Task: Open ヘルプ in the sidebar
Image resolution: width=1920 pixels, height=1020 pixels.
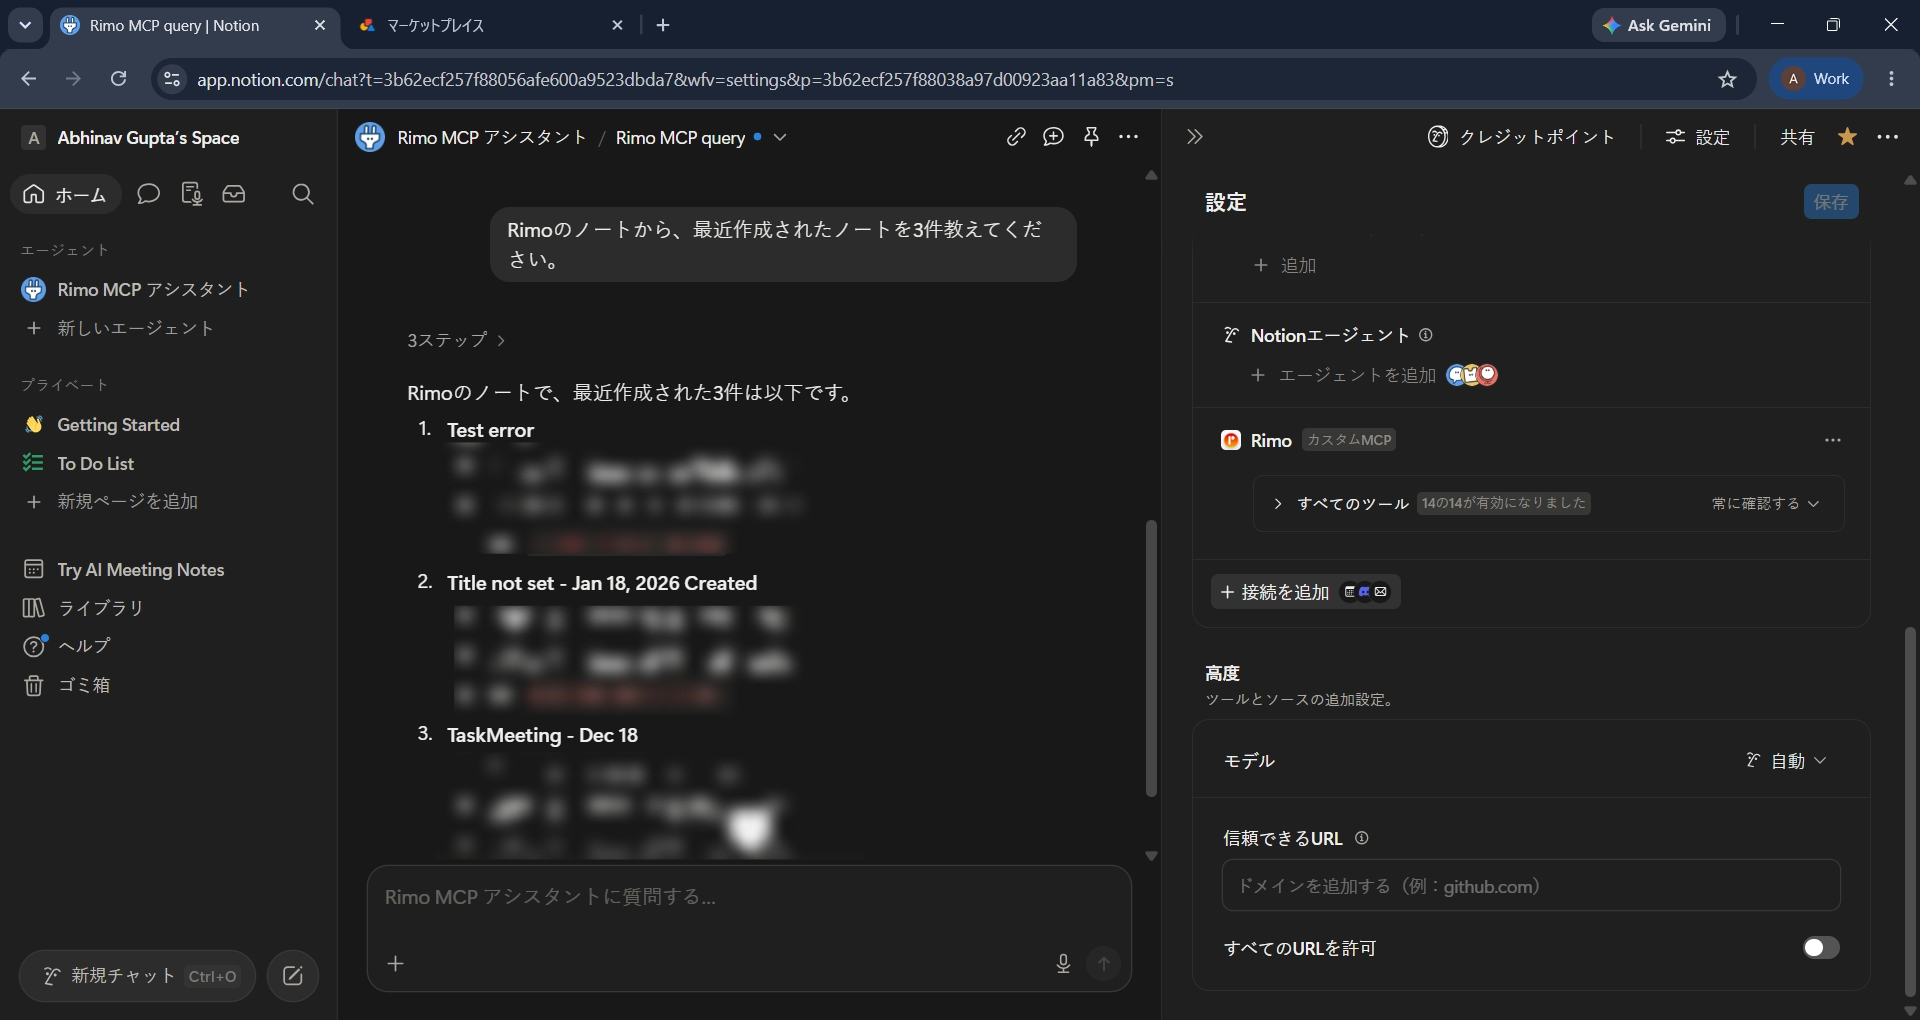Action: coord(84,646)
